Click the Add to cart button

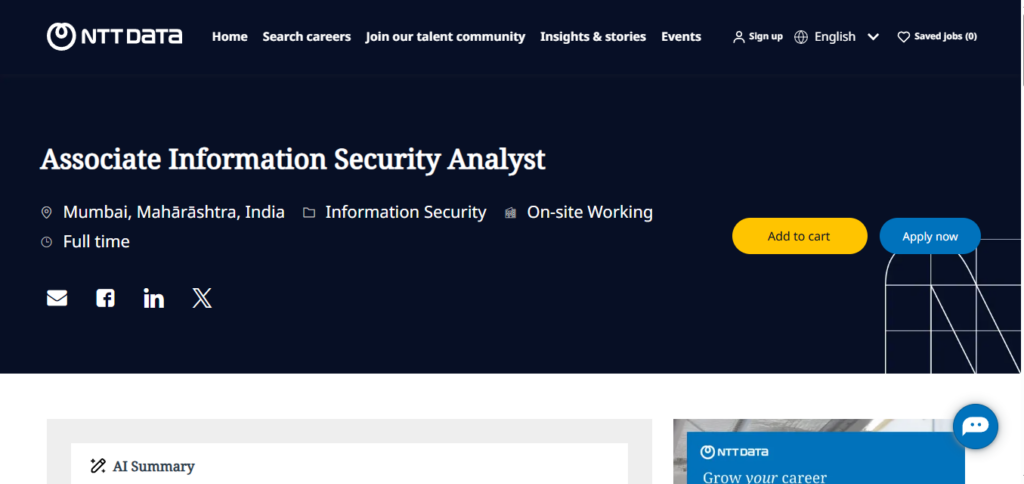(799, 236)
